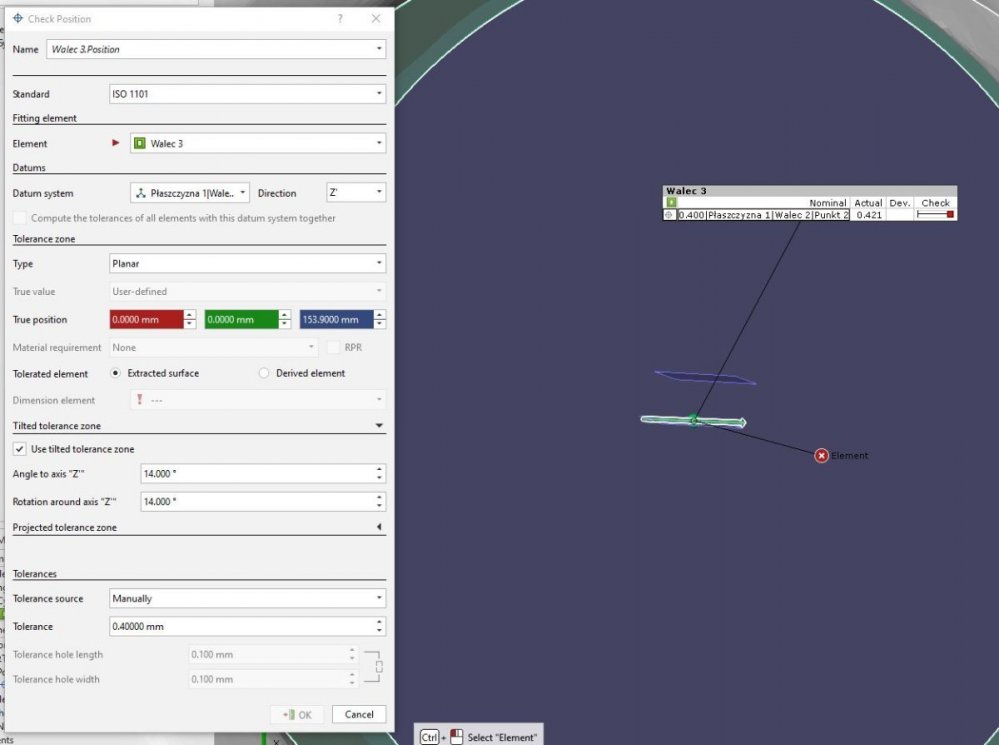Open the Datum system dropdown
Viewport: 999px width, 745px height.
[x=190, y=193]
